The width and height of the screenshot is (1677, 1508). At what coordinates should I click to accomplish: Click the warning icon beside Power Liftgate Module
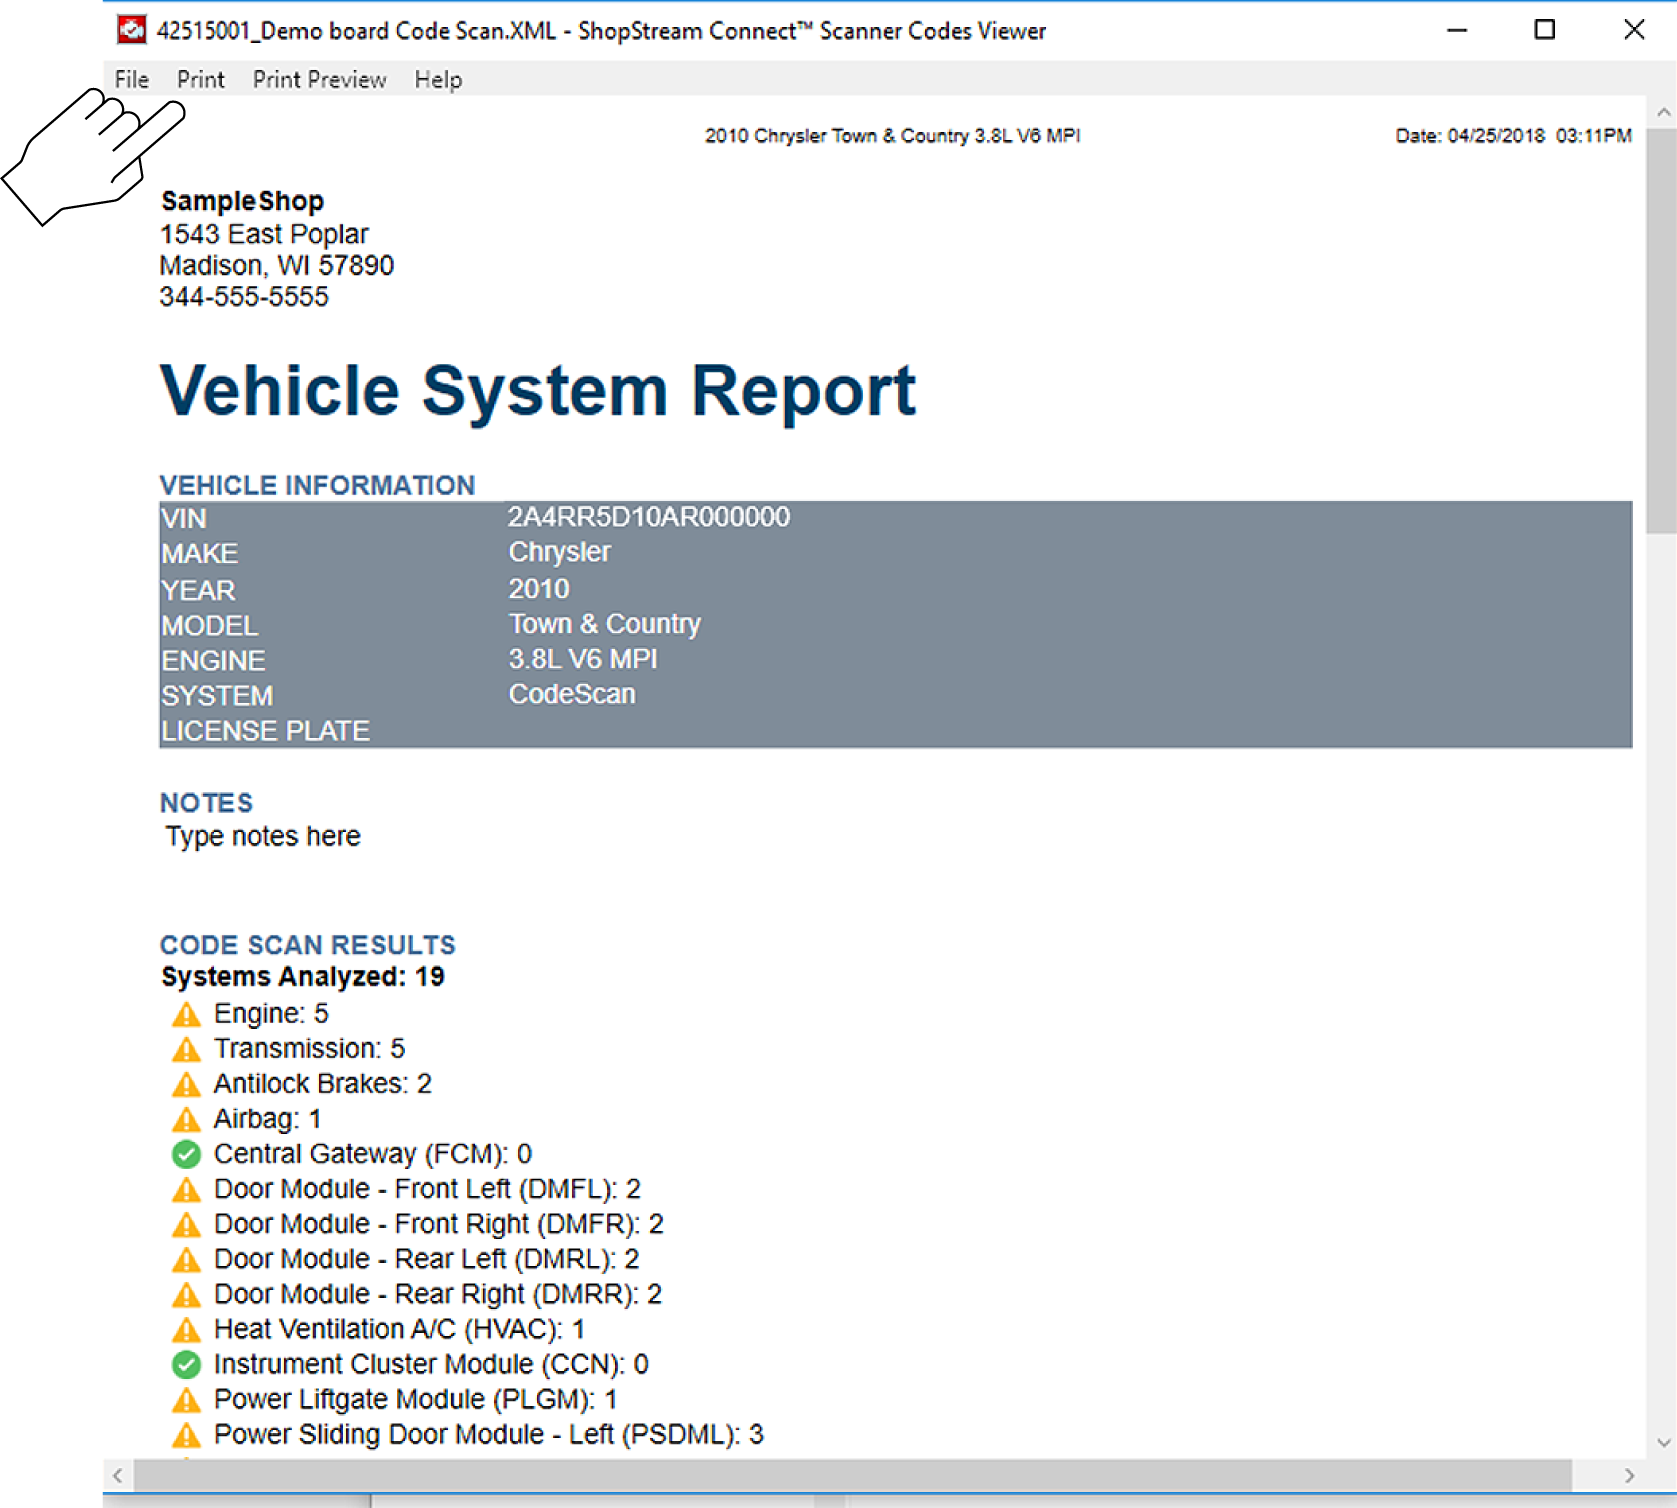[x=186, y=1400]
